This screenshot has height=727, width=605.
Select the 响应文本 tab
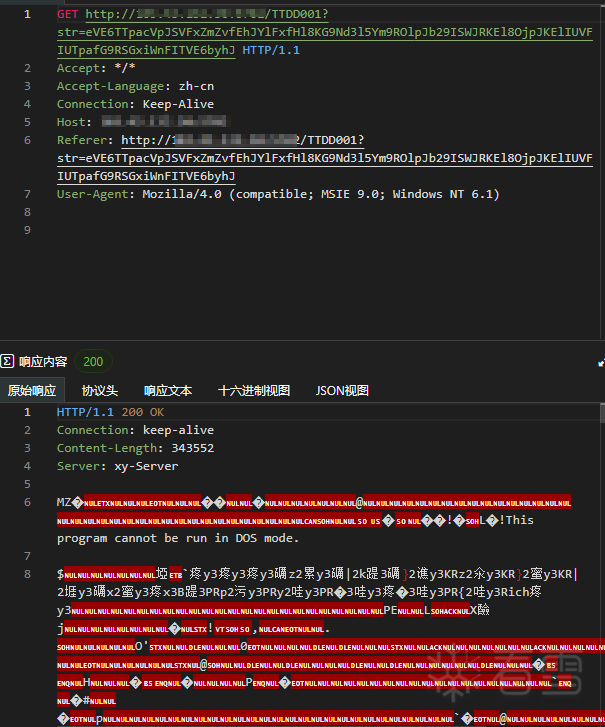[x=168, y=390]
